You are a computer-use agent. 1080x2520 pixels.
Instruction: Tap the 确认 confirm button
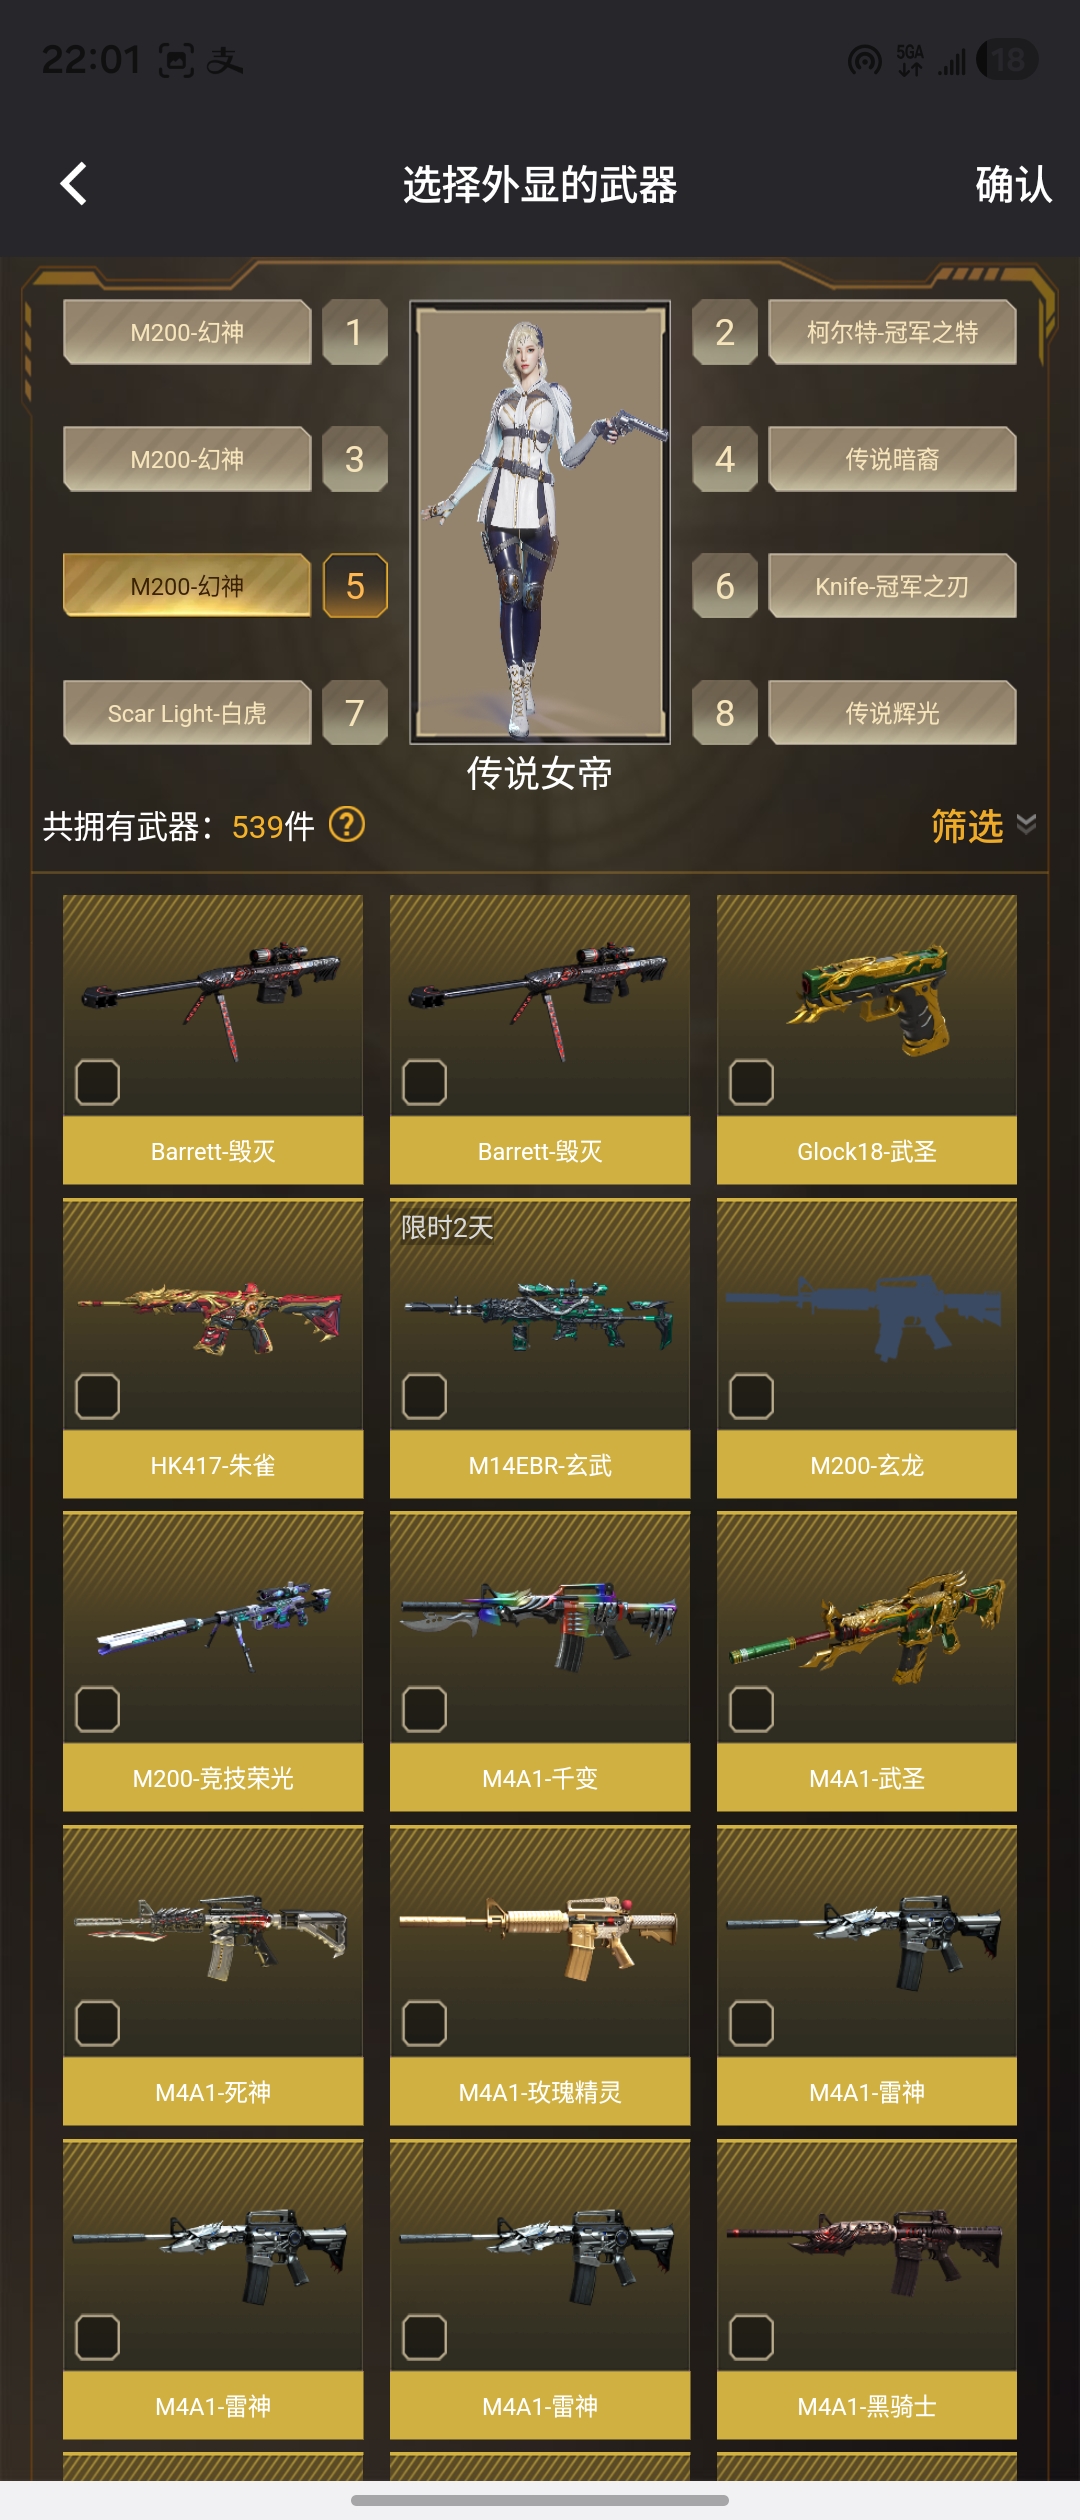tap(1014, 185)
